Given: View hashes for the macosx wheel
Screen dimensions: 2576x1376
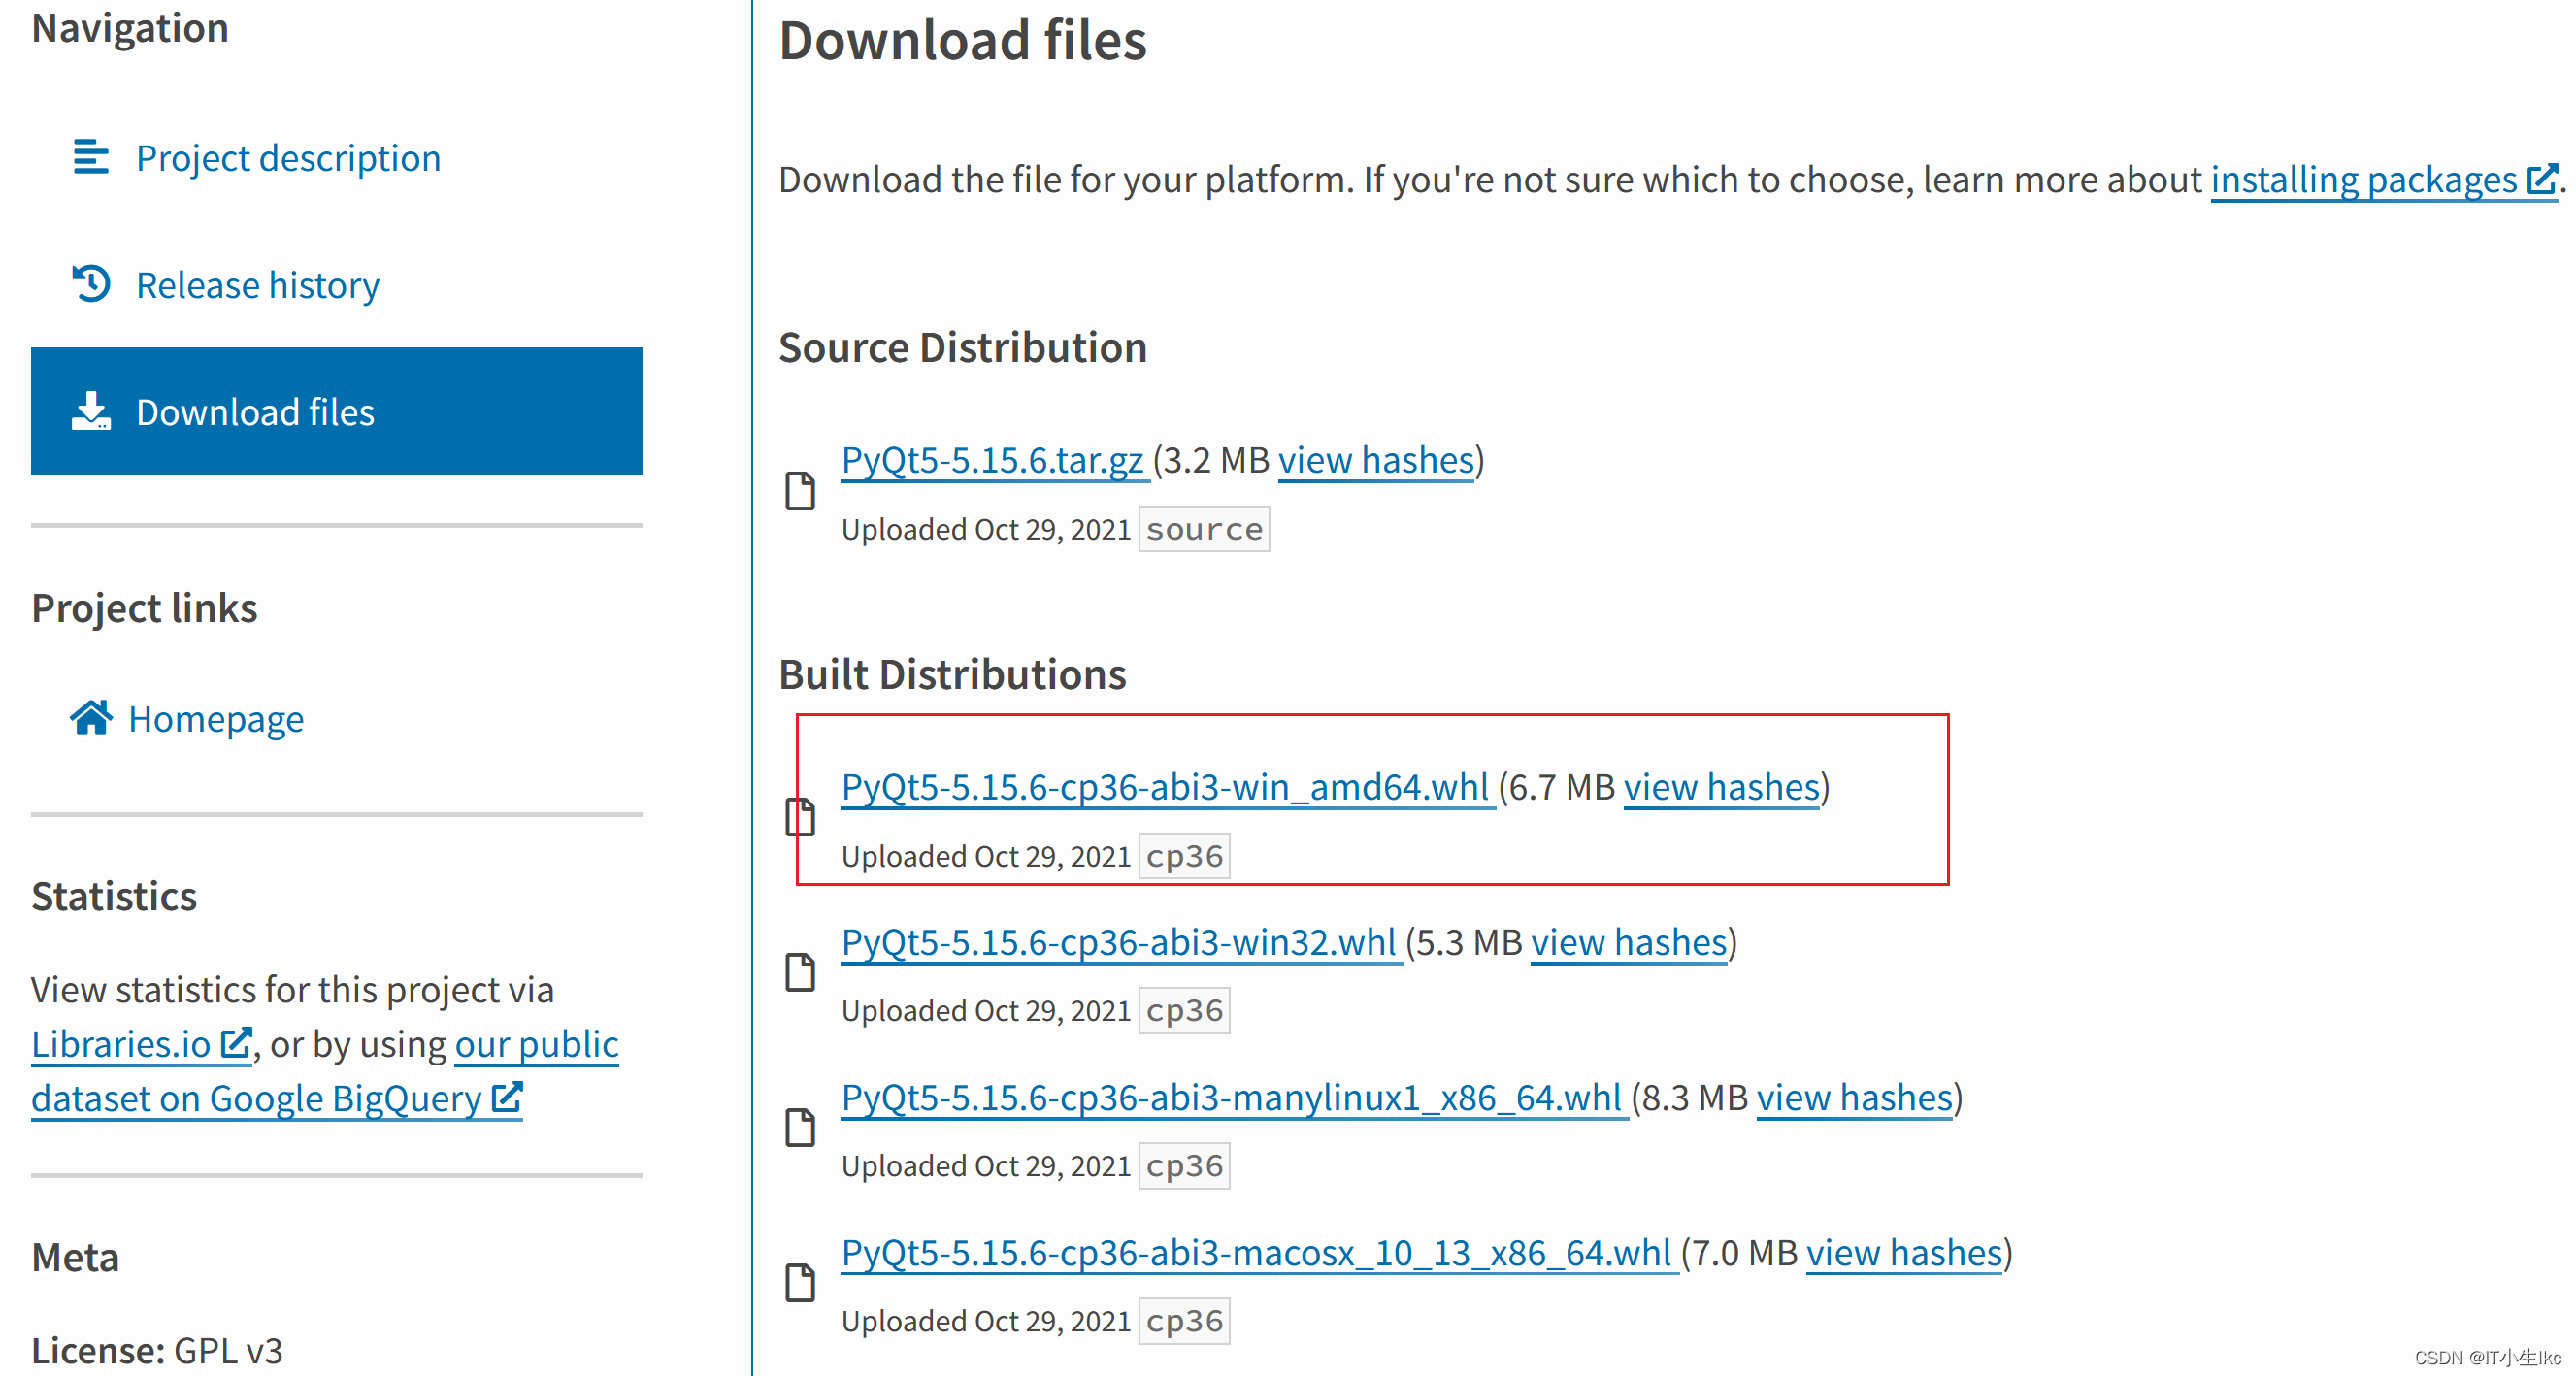Looking at the screenshot, I should (1903, 1252).
